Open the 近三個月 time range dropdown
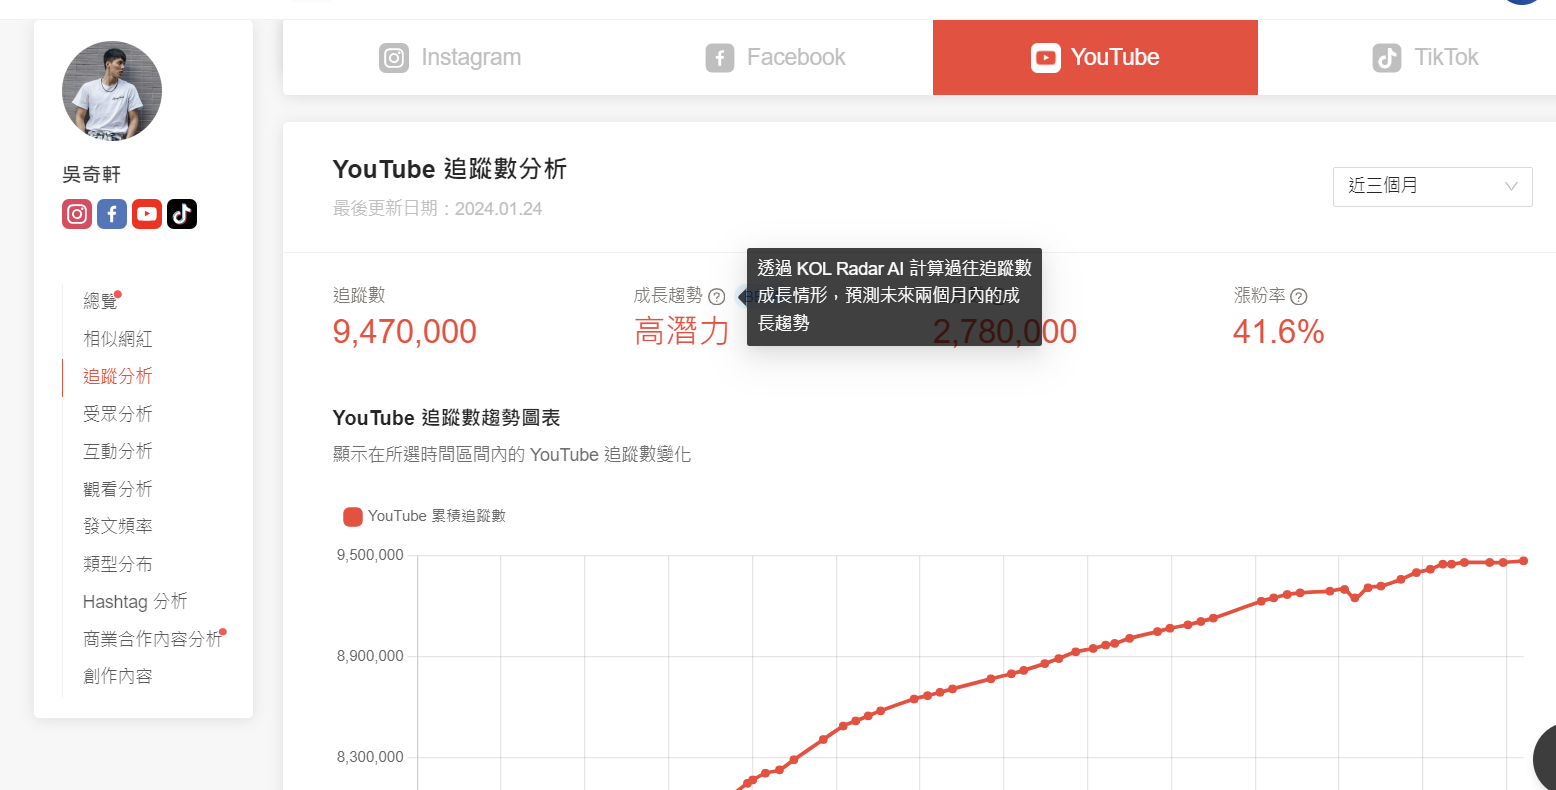 pos(1432,187)
